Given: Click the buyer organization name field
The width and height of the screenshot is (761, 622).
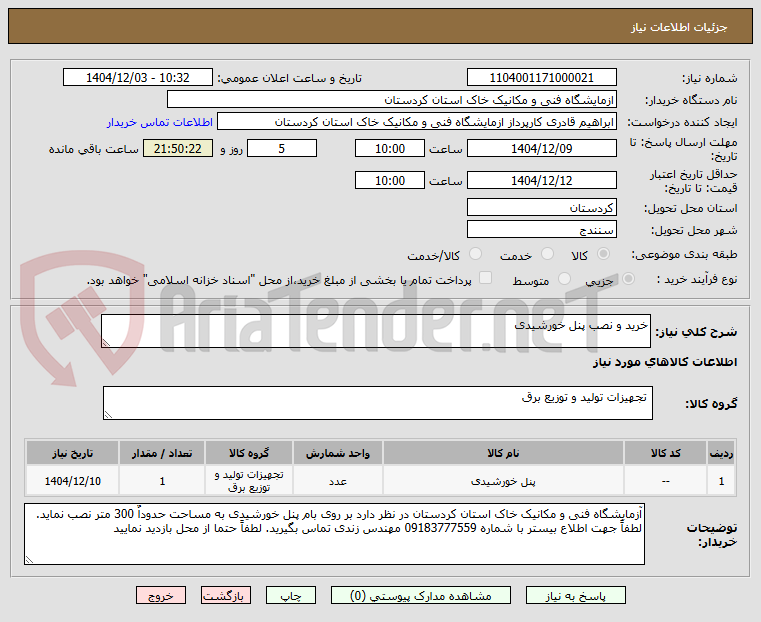Looking at the screenshot, I should (x=392, y=99).
